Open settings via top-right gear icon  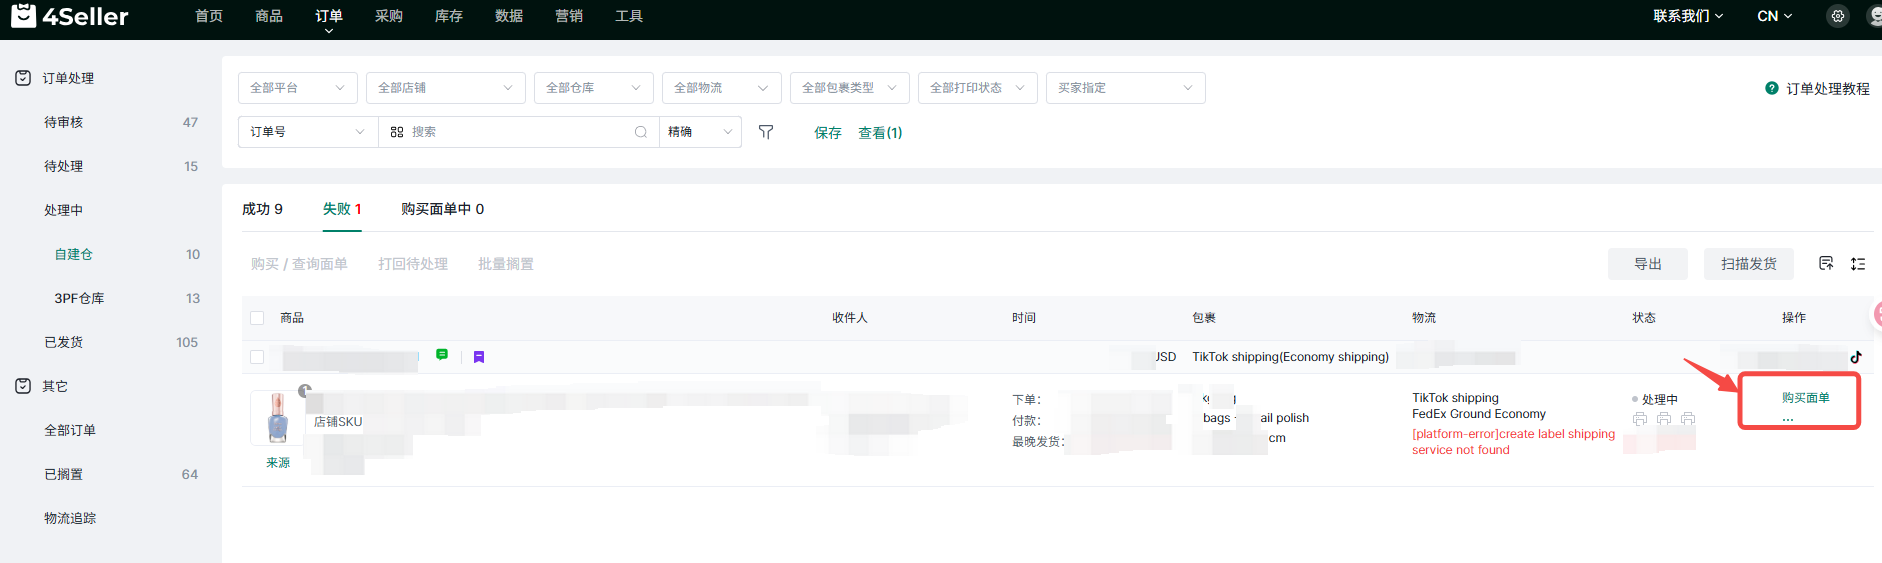(x=1837, y=16)
